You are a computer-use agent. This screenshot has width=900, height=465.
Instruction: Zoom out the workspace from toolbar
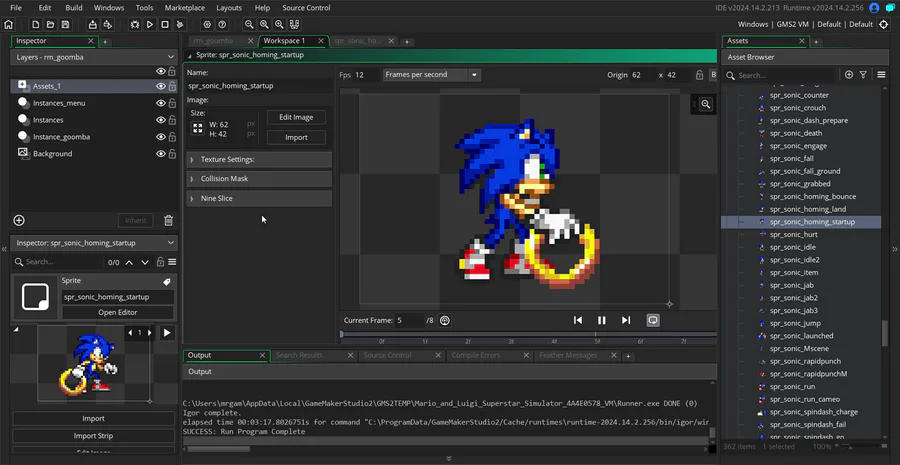coord(249,25)
